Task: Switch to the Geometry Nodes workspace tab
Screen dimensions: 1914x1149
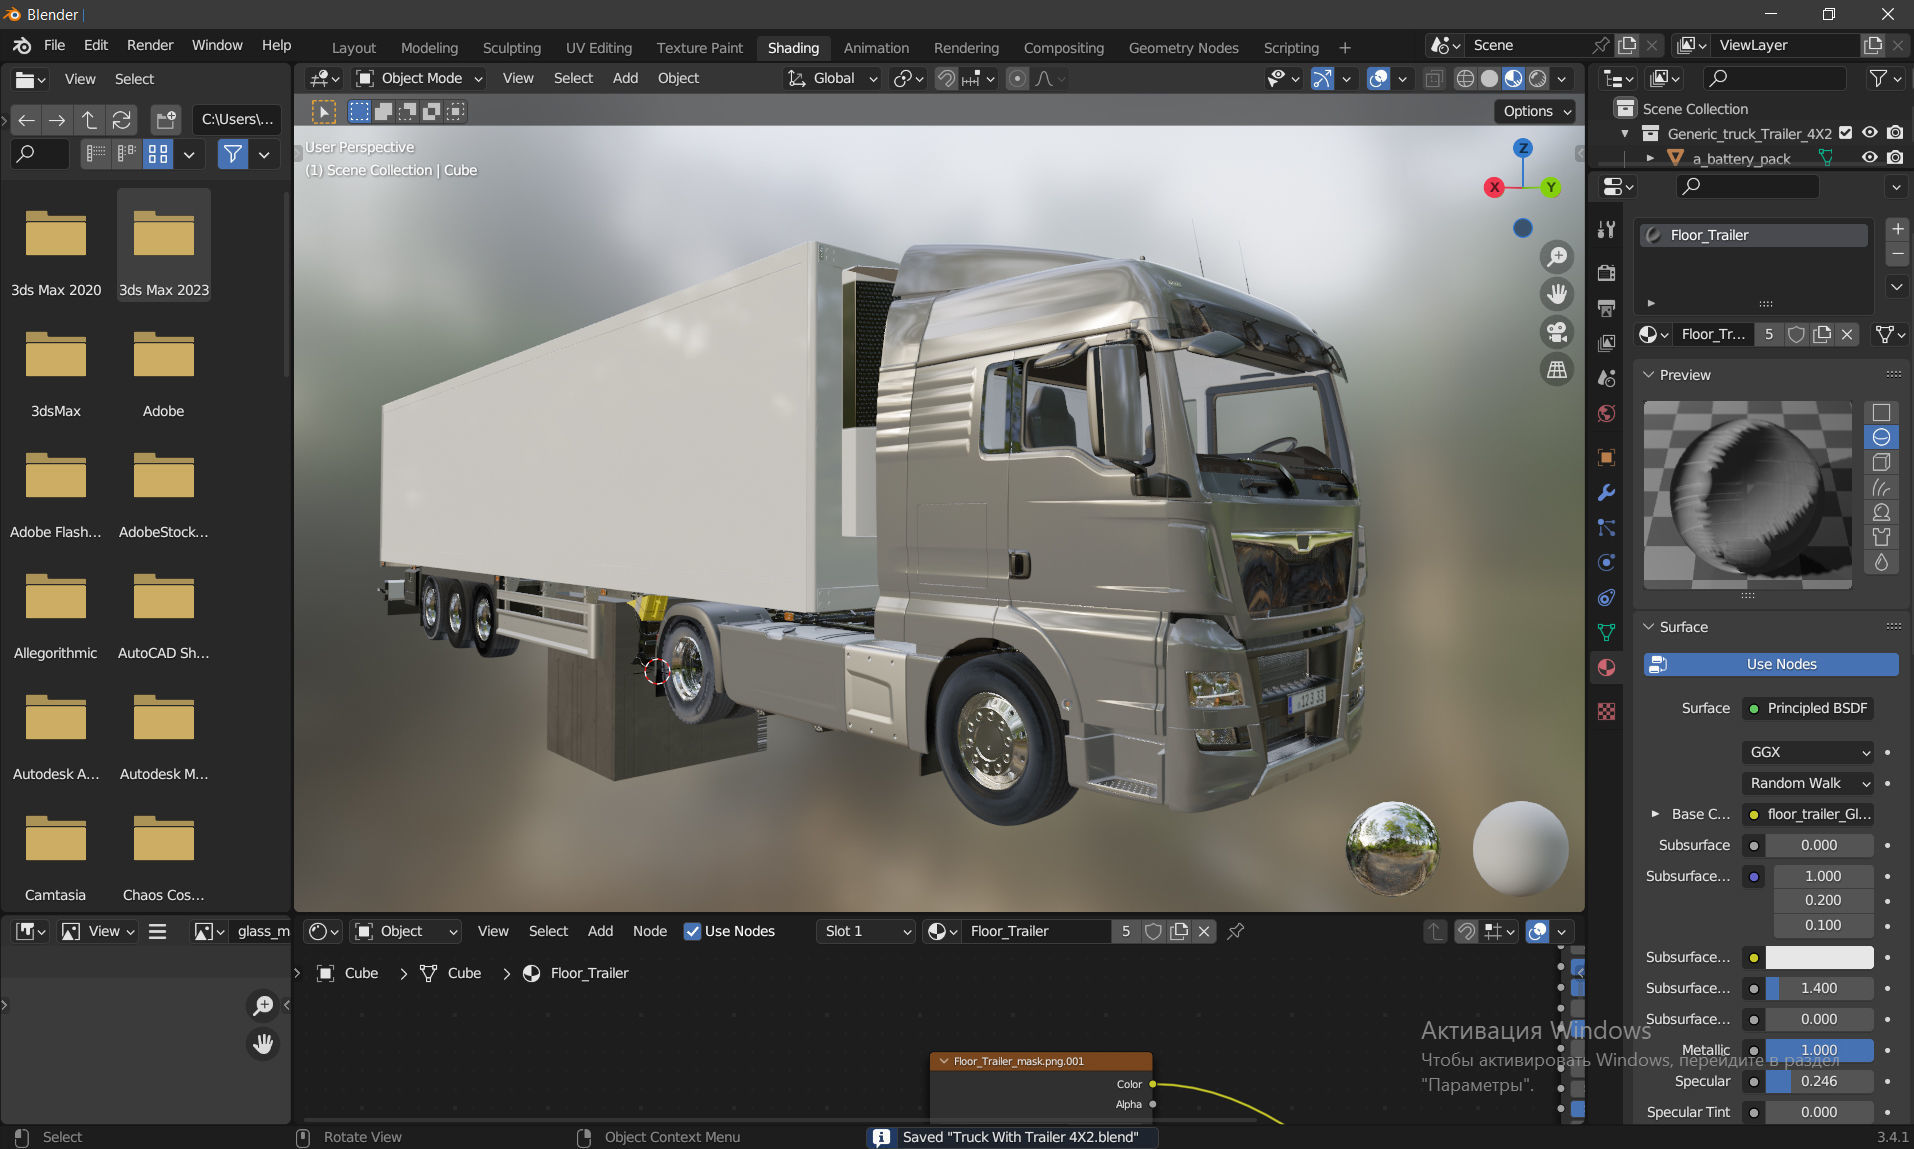Action: 1183,48
